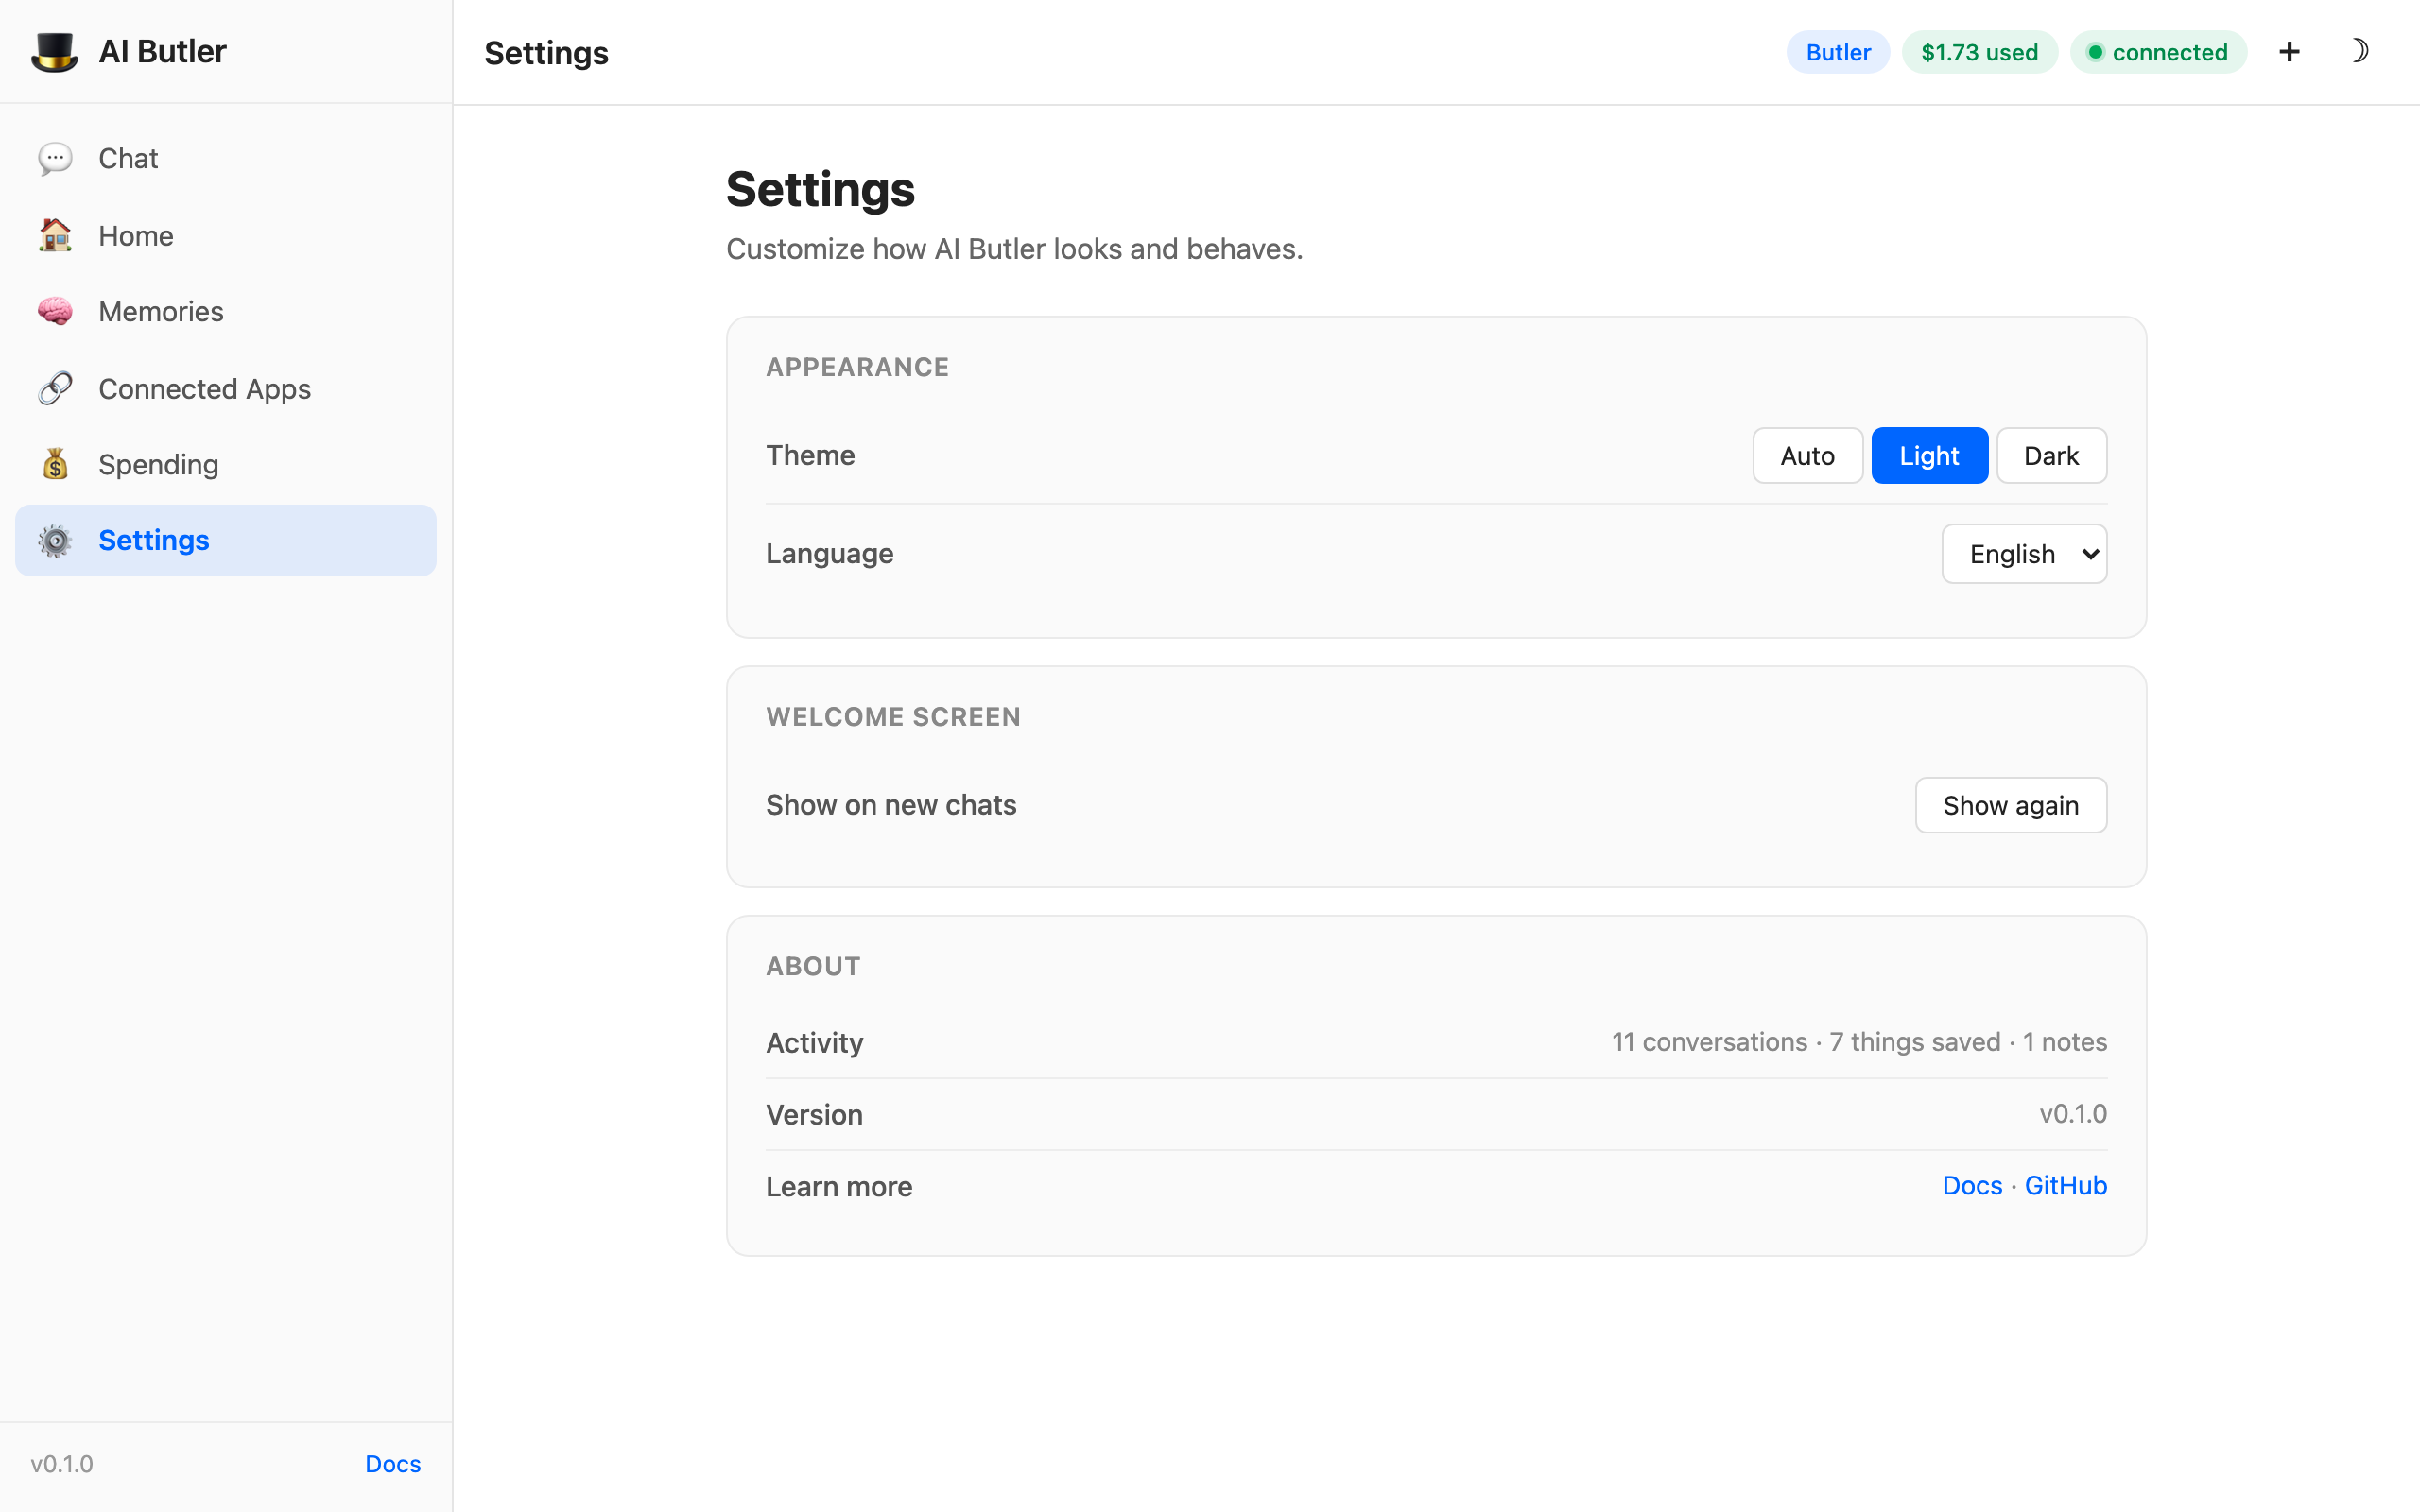2420x1512 pixels.
Task: Open the Language dropdown
Action: tap(2023, 553)
